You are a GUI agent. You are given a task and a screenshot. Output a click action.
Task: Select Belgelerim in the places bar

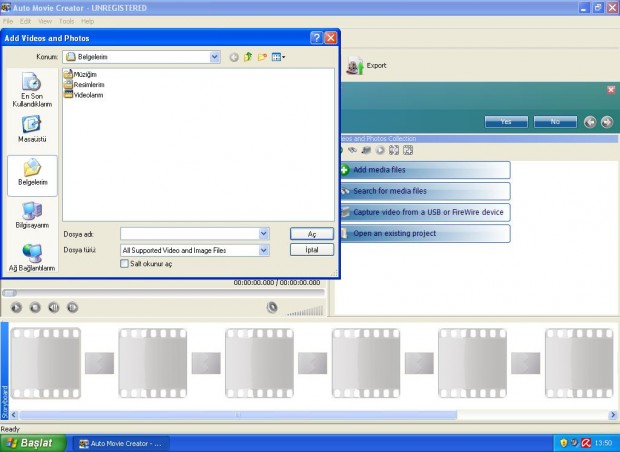point(32,176)
